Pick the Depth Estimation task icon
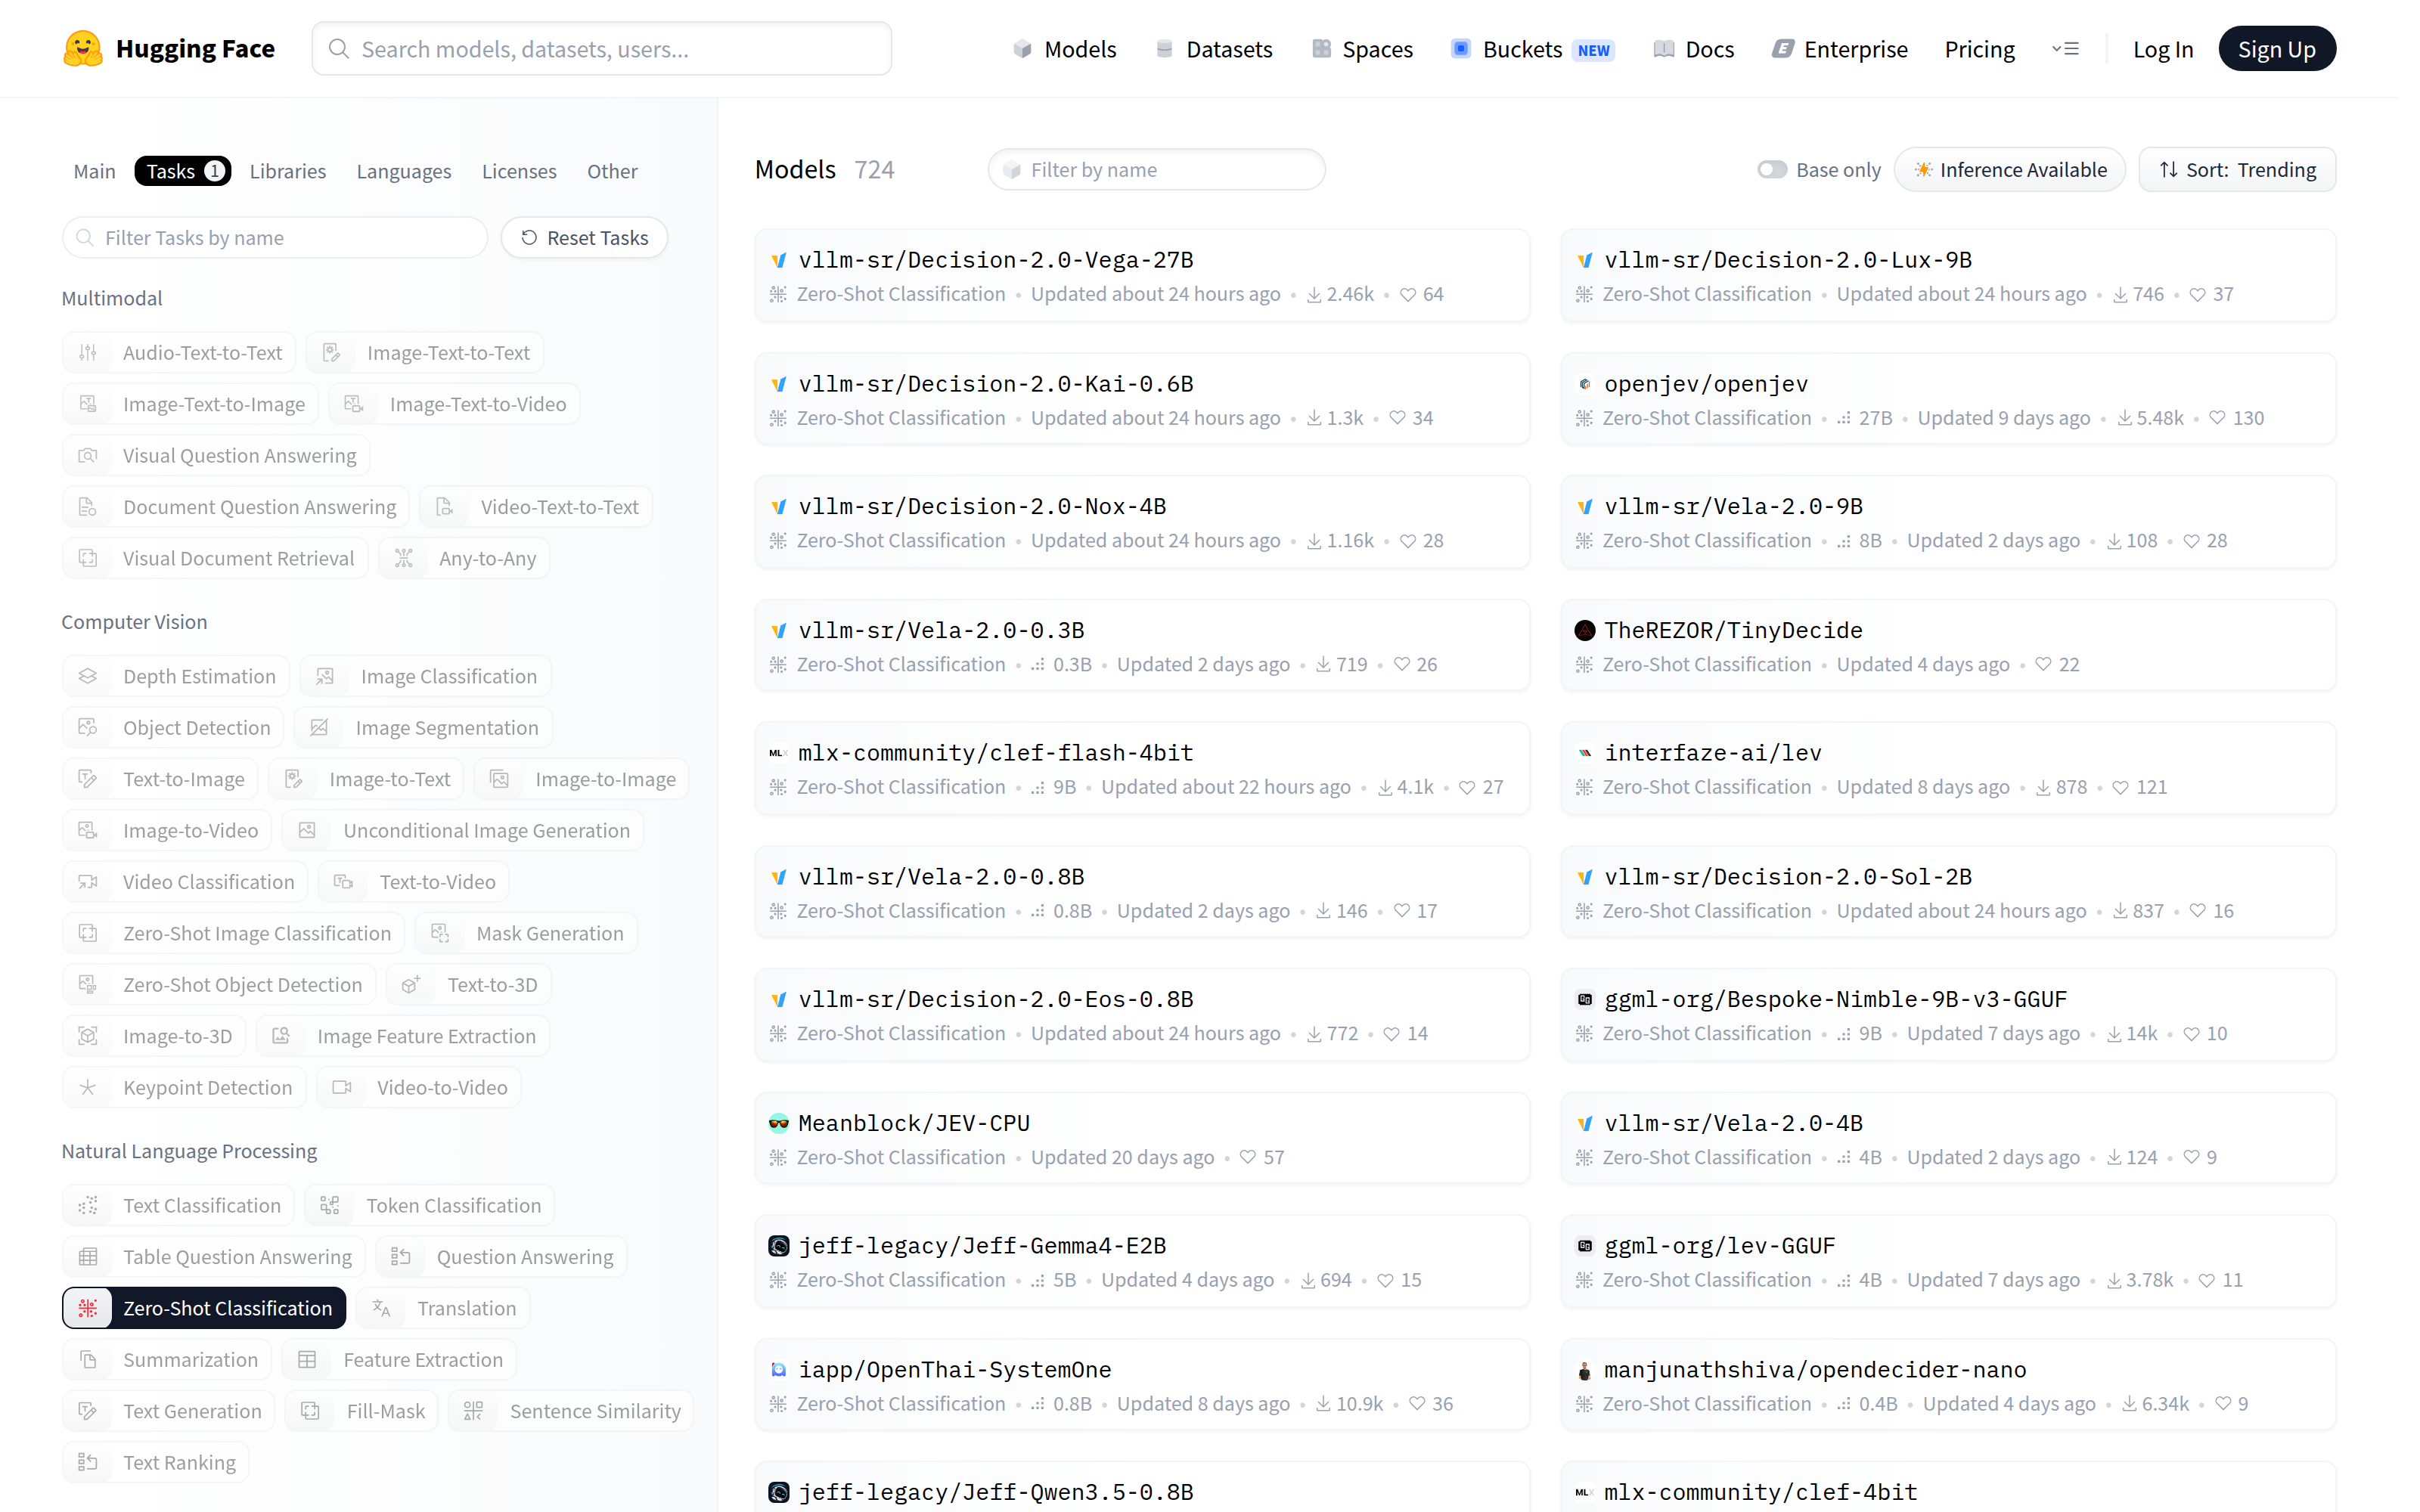 pyautogui.click(x=88, y=676)
